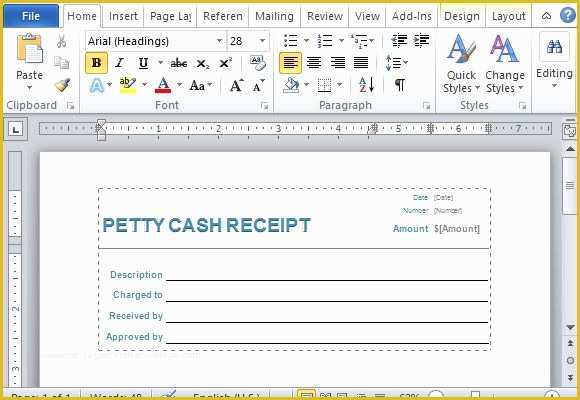Viewport: 580px width, 400px height.
Task: Switch to the Review tab
Action: (325, 16)
